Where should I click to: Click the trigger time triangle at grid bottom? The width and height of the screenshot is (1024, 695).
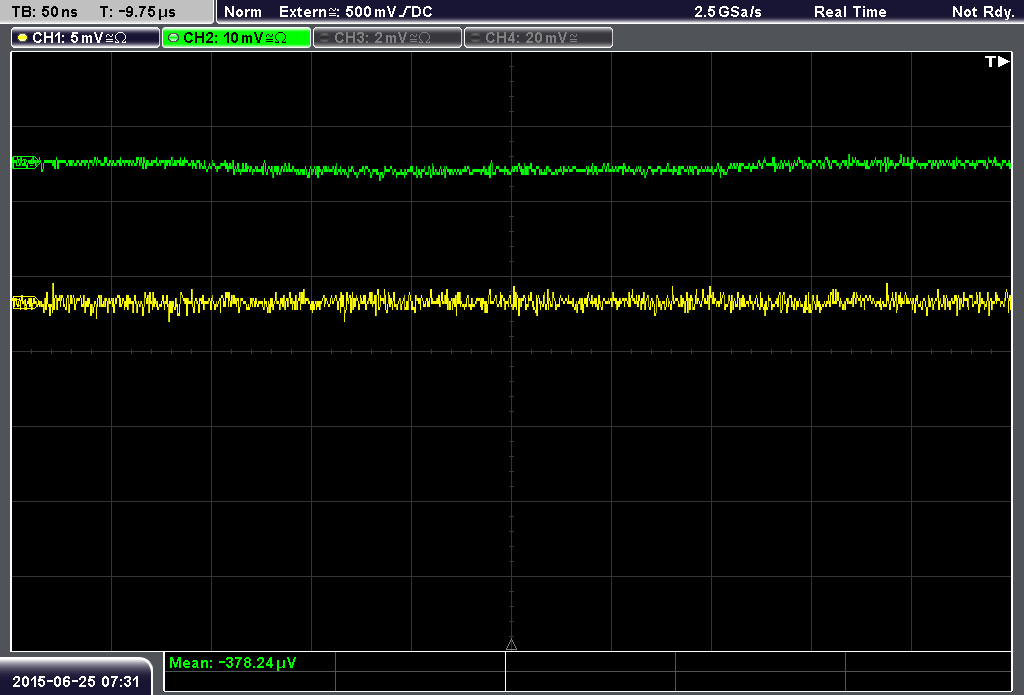tap(511, 645)
